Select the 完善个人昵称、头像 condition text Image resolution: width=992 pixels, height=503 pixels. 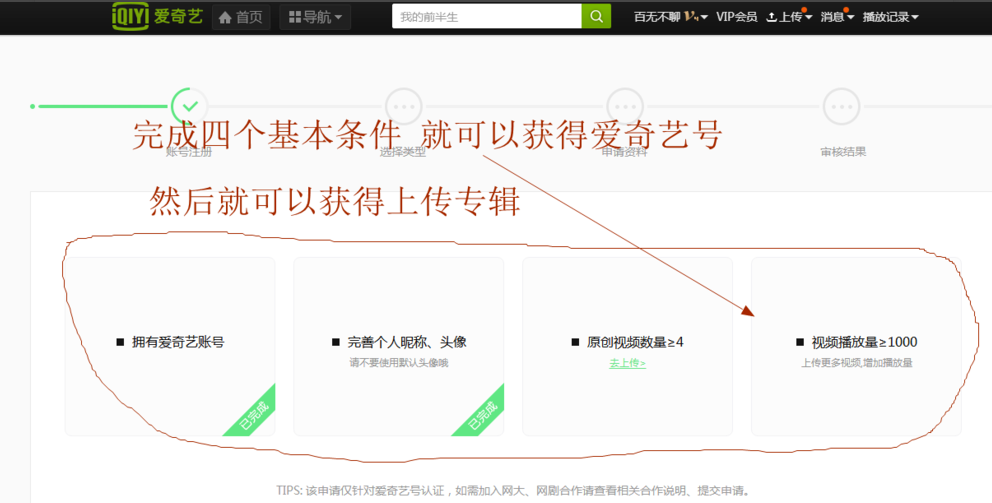pyautogui.click(x=407, y=342)
